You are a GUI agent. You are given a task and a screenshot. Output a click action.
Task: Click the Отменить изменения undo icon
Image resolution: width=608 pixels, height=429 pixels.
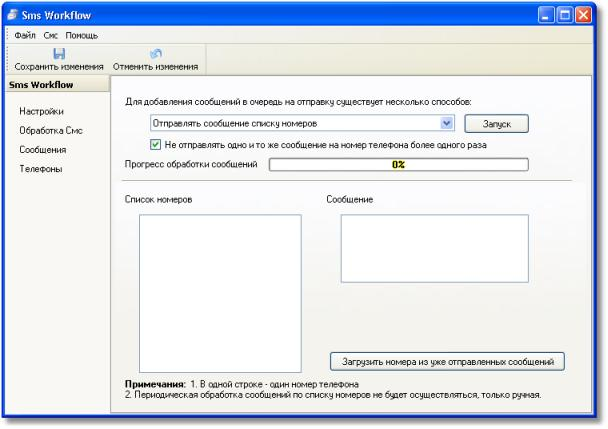coord(155,54)
